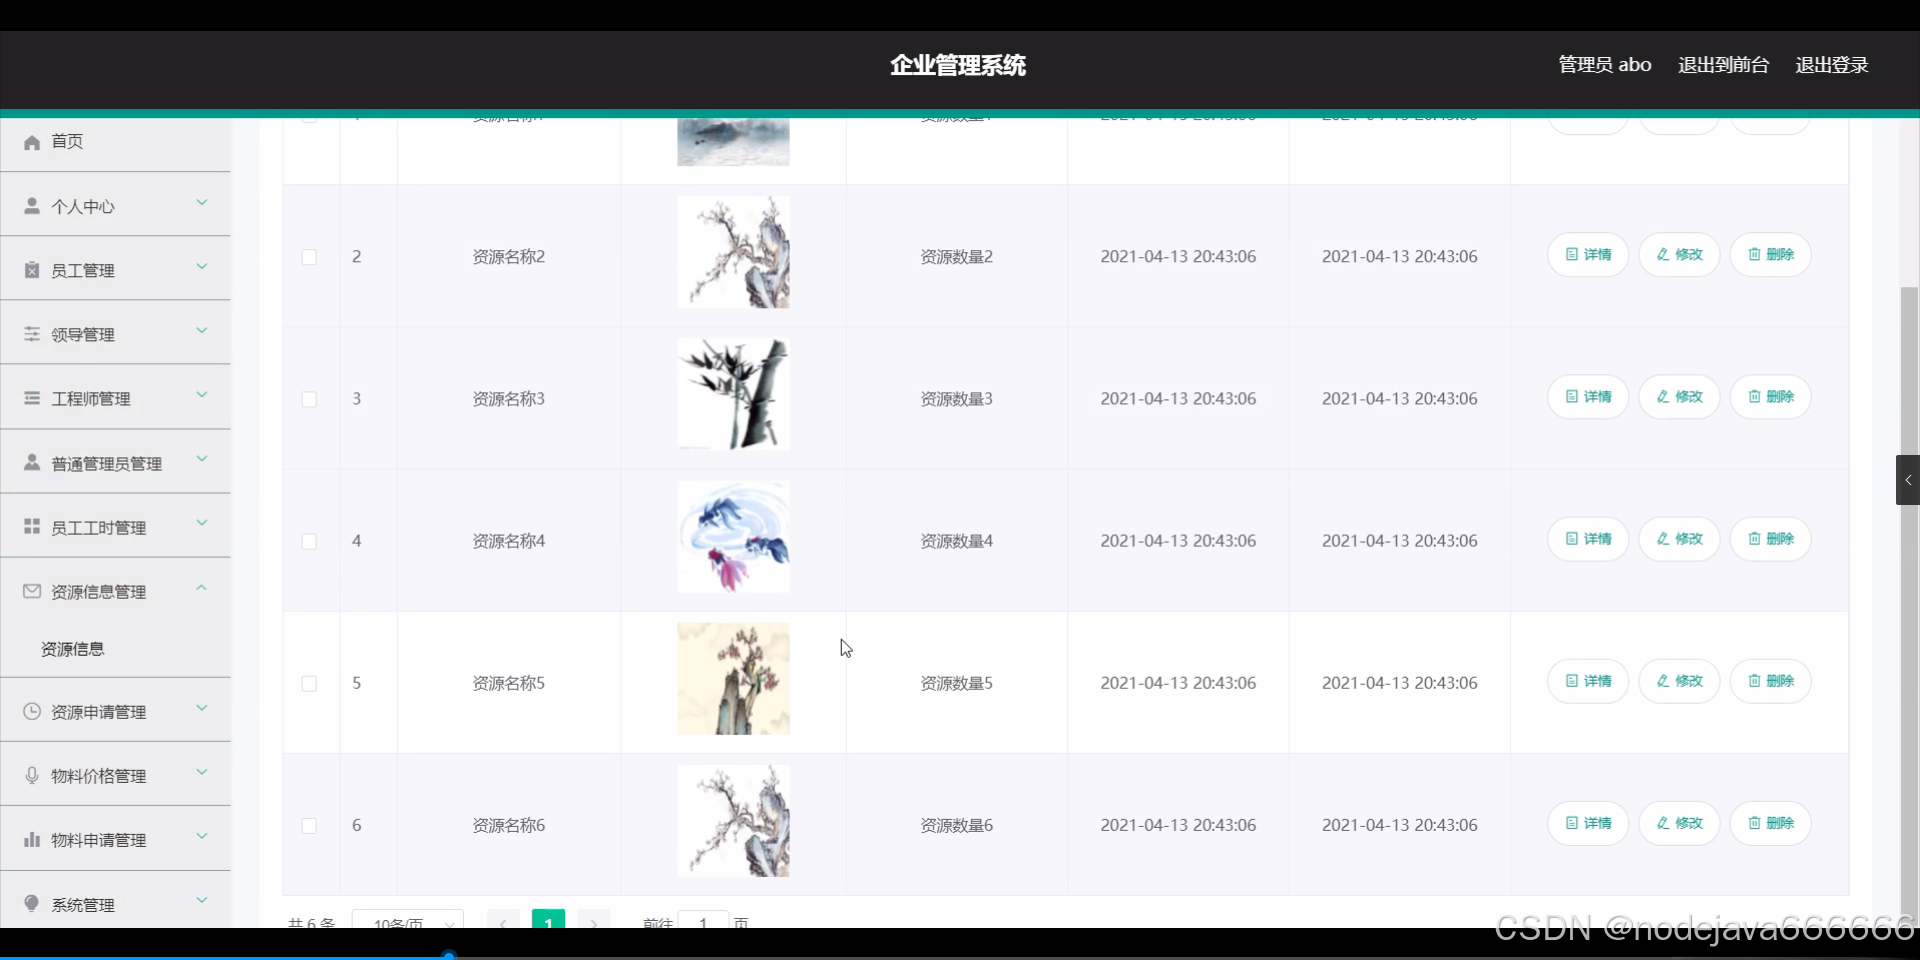Click the bamboo painting thumbnail in row 3

733,394
